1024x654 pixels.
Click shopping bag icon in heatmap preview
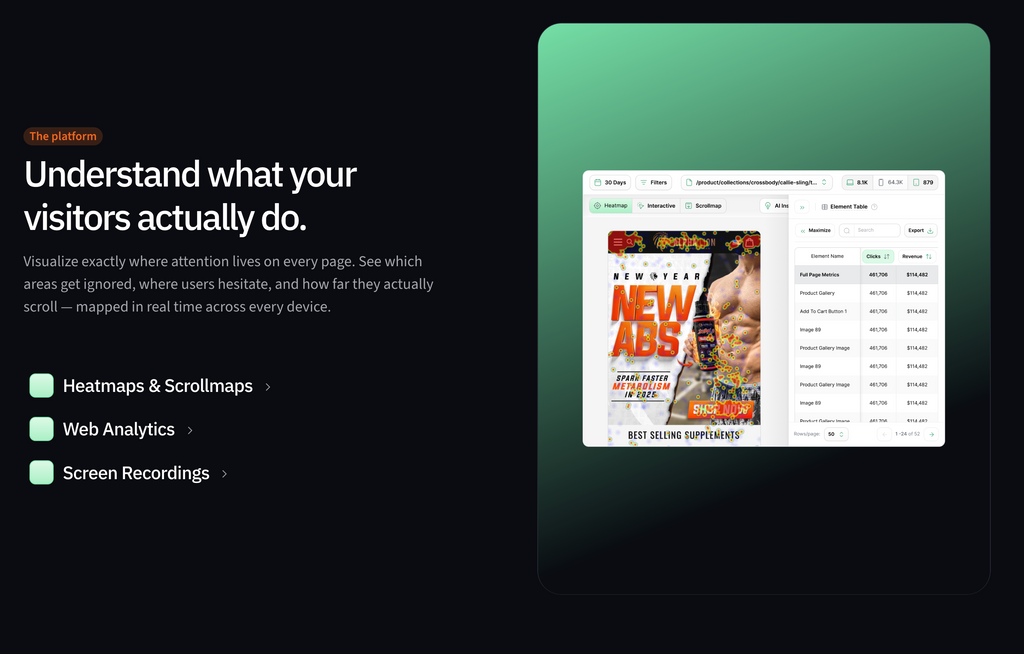pos(749,242)
